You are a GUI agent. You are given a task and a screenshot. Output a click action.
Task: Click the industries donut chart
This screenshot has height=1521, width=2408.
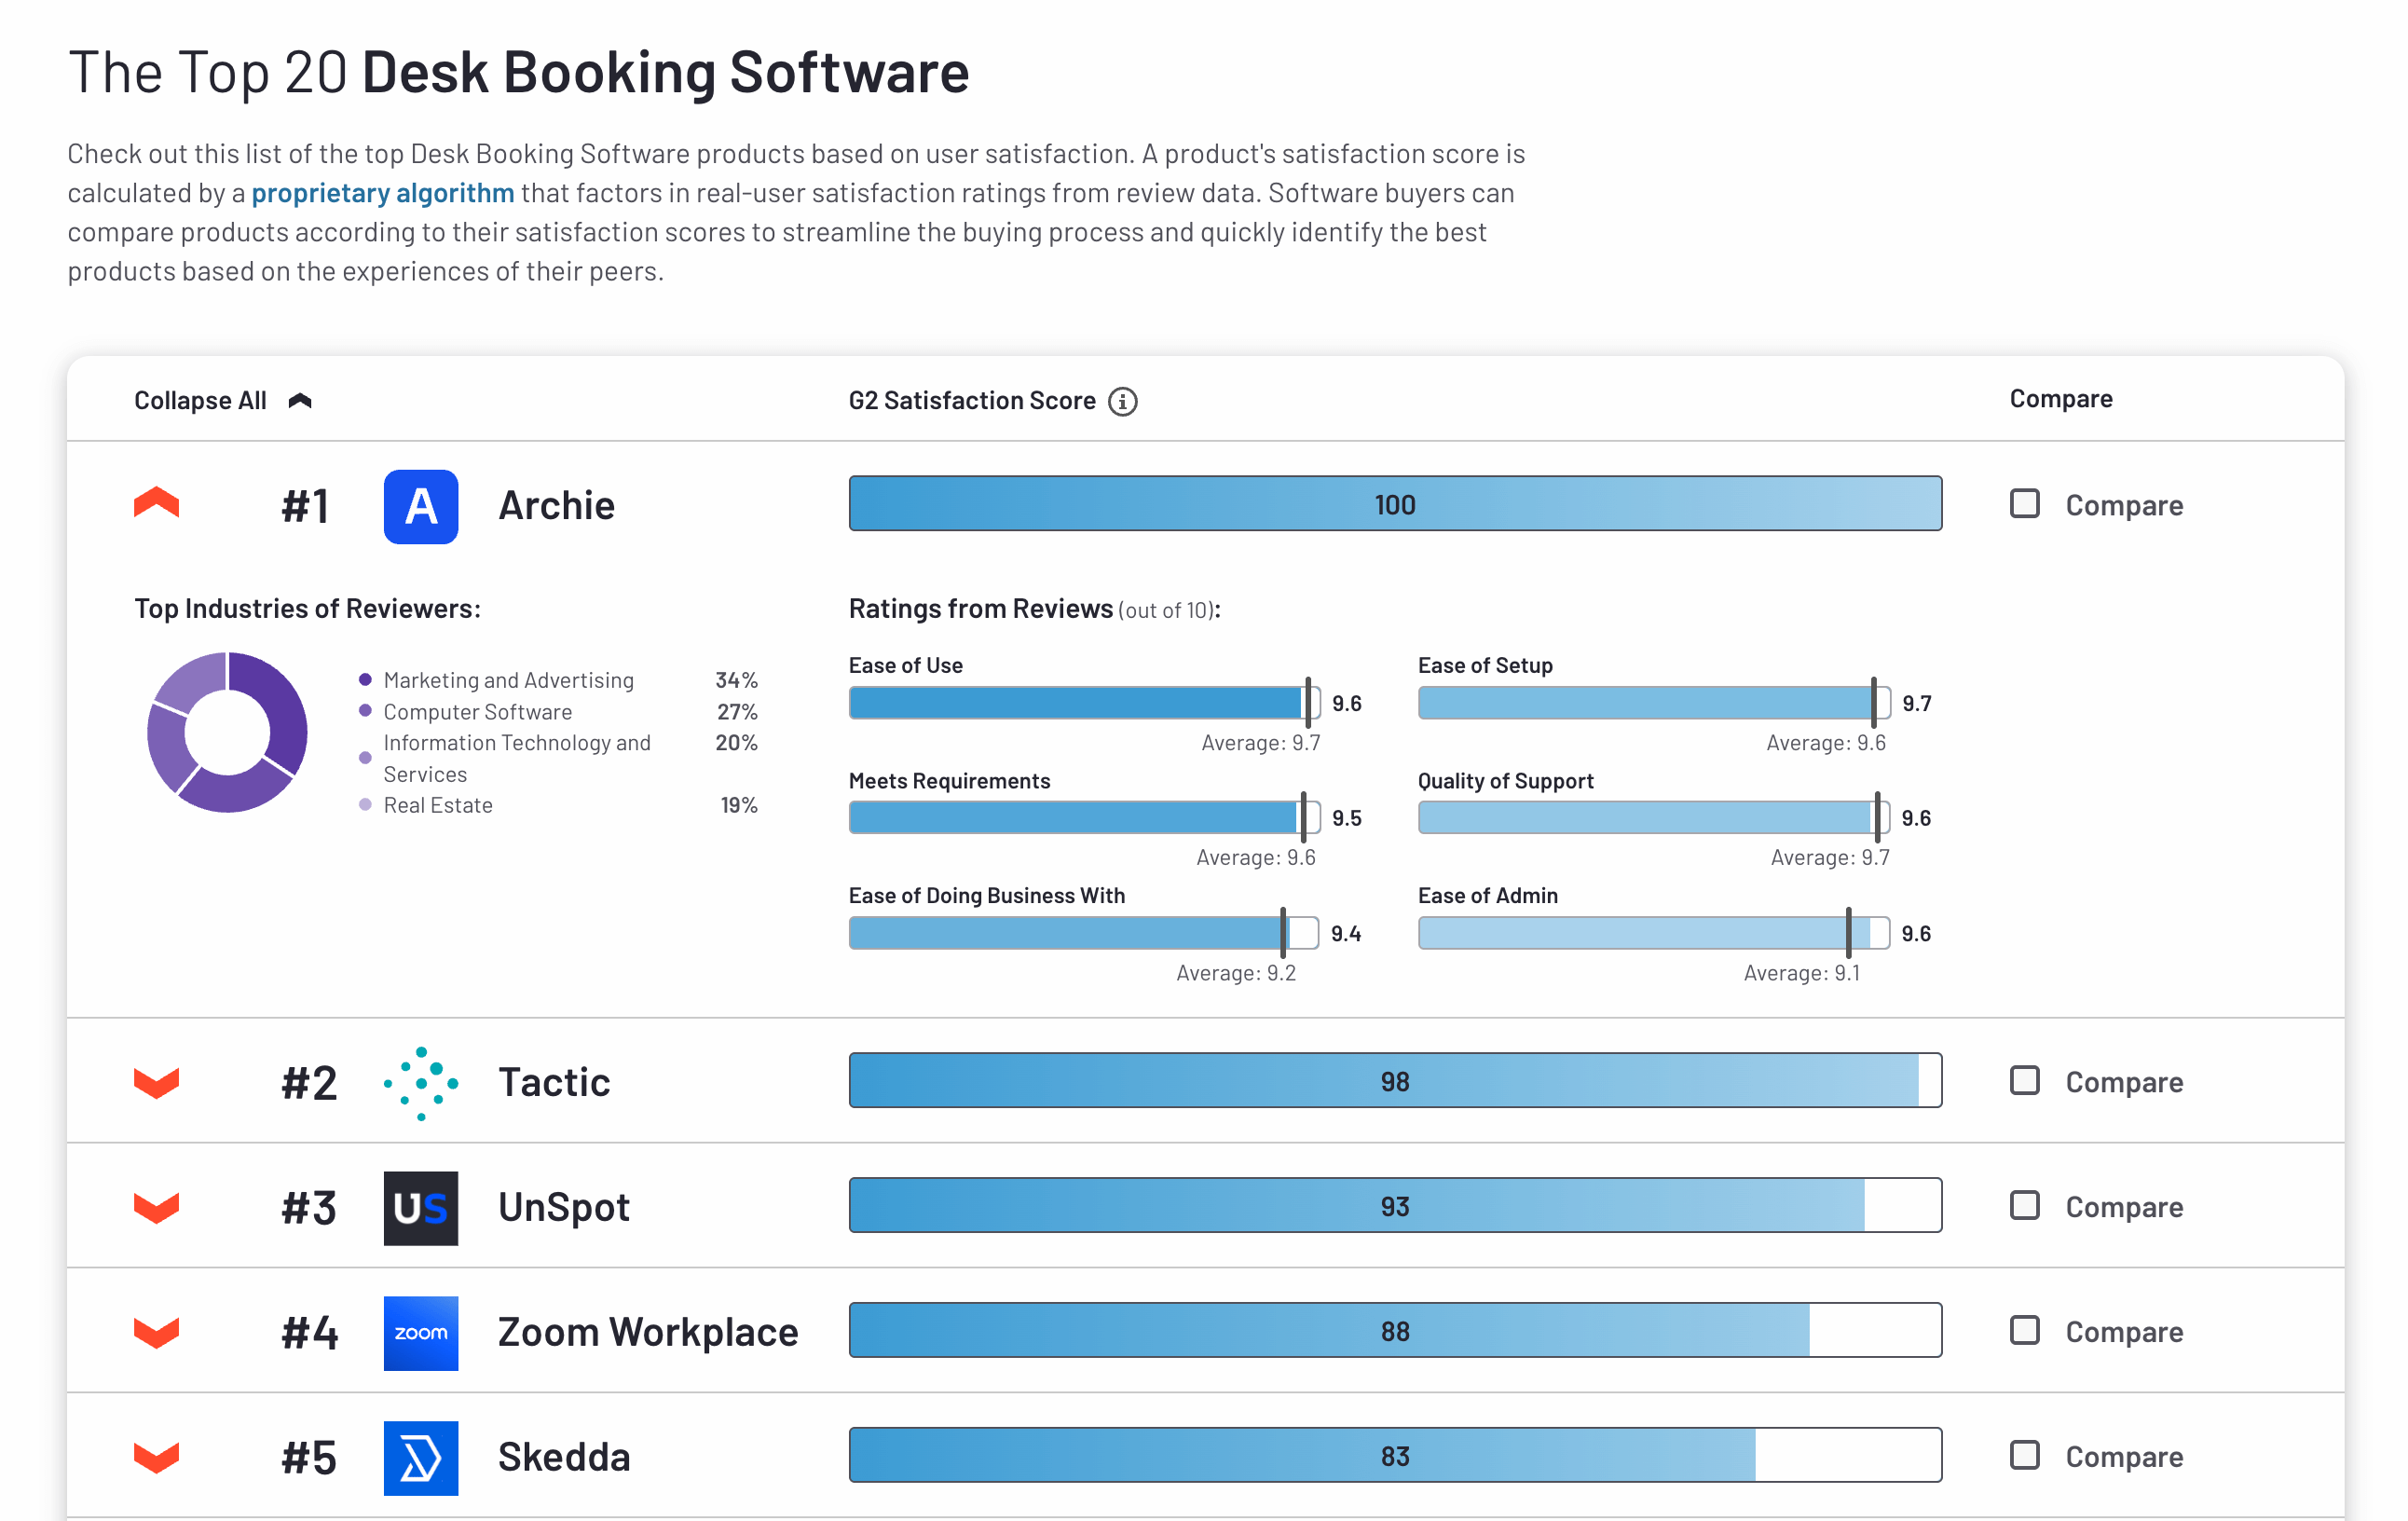[x=227, y=731]
